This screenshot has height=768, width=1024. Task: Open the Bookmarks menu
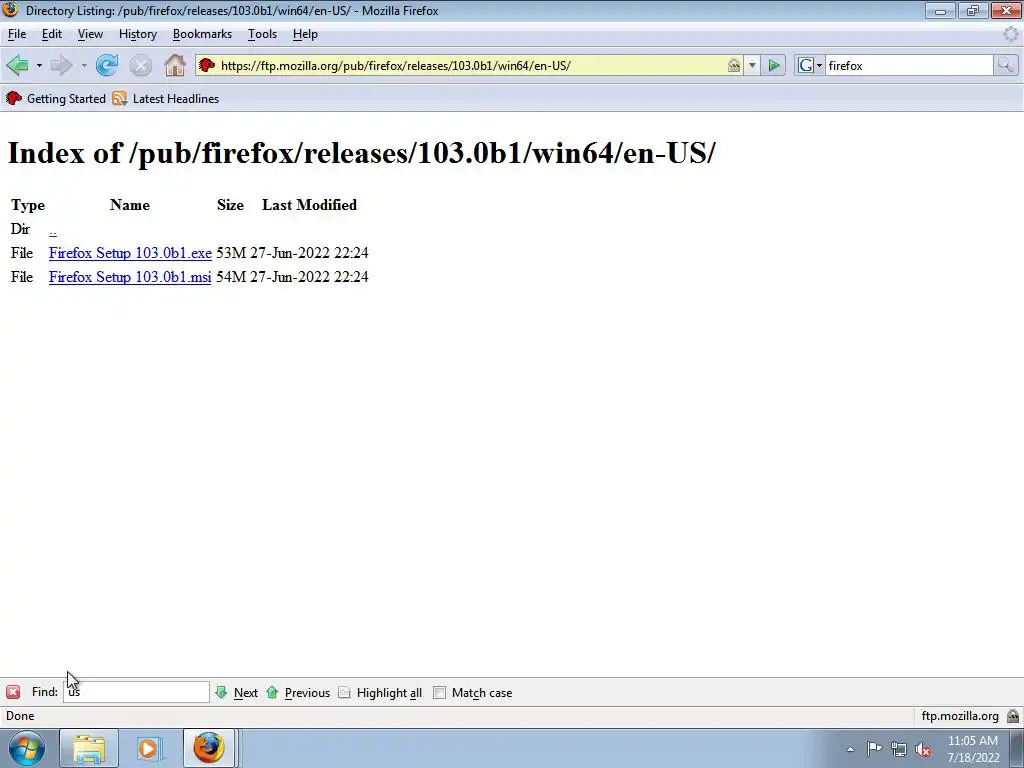[202, 34]
